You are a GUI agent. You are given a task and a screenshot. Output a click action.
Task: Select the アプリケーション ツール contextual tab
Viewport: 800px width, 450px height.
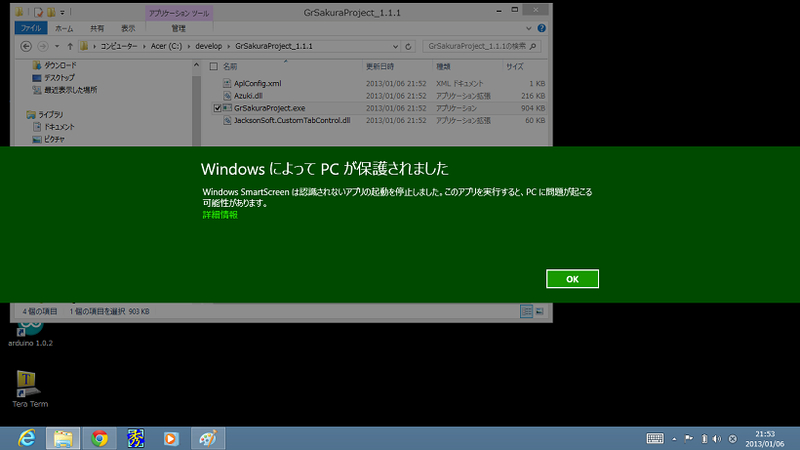pos(179,13)
